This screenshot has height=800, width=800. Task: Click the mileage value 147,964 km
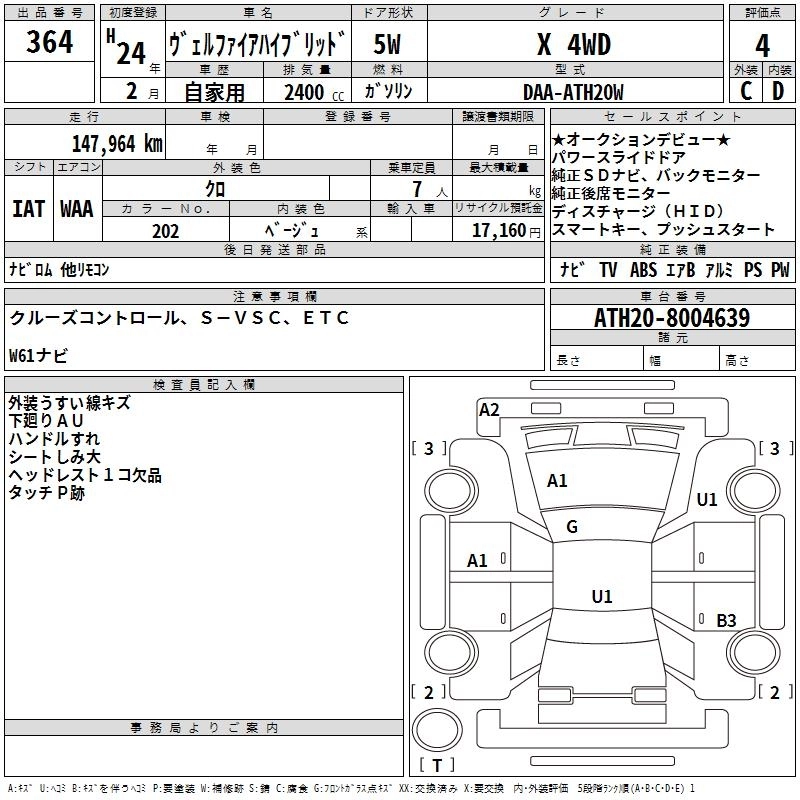(117, 143)
